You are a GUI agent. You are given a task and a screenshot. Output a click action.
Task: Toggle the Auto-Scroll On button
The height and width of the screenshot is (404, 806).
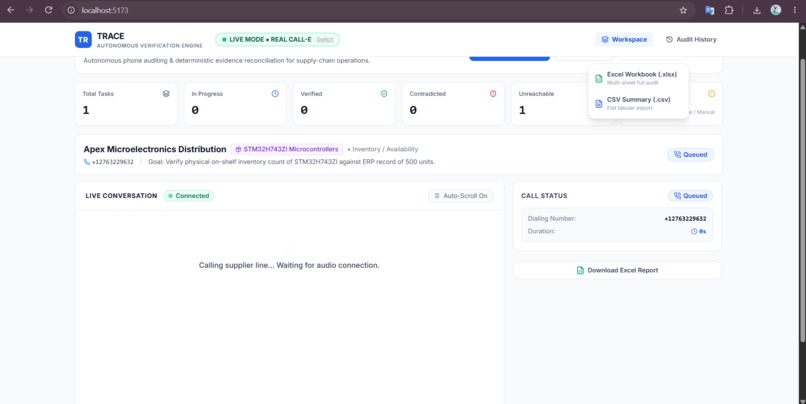pos(461,196)
